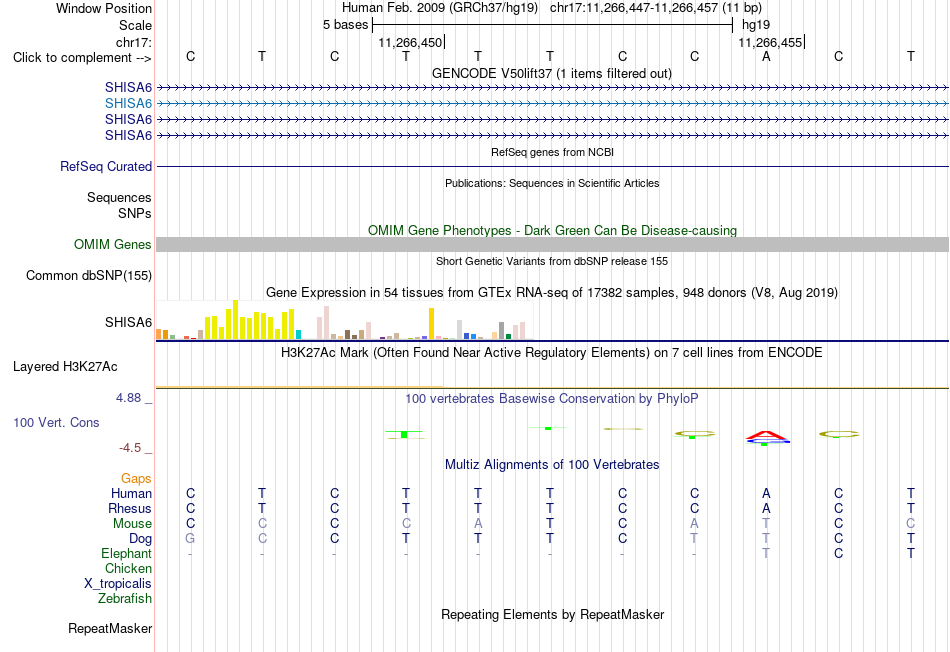Viewport: 950px width, 652px height.
Task: Click the cyan bar in the GTEx chart
Action: pos(298,334)
